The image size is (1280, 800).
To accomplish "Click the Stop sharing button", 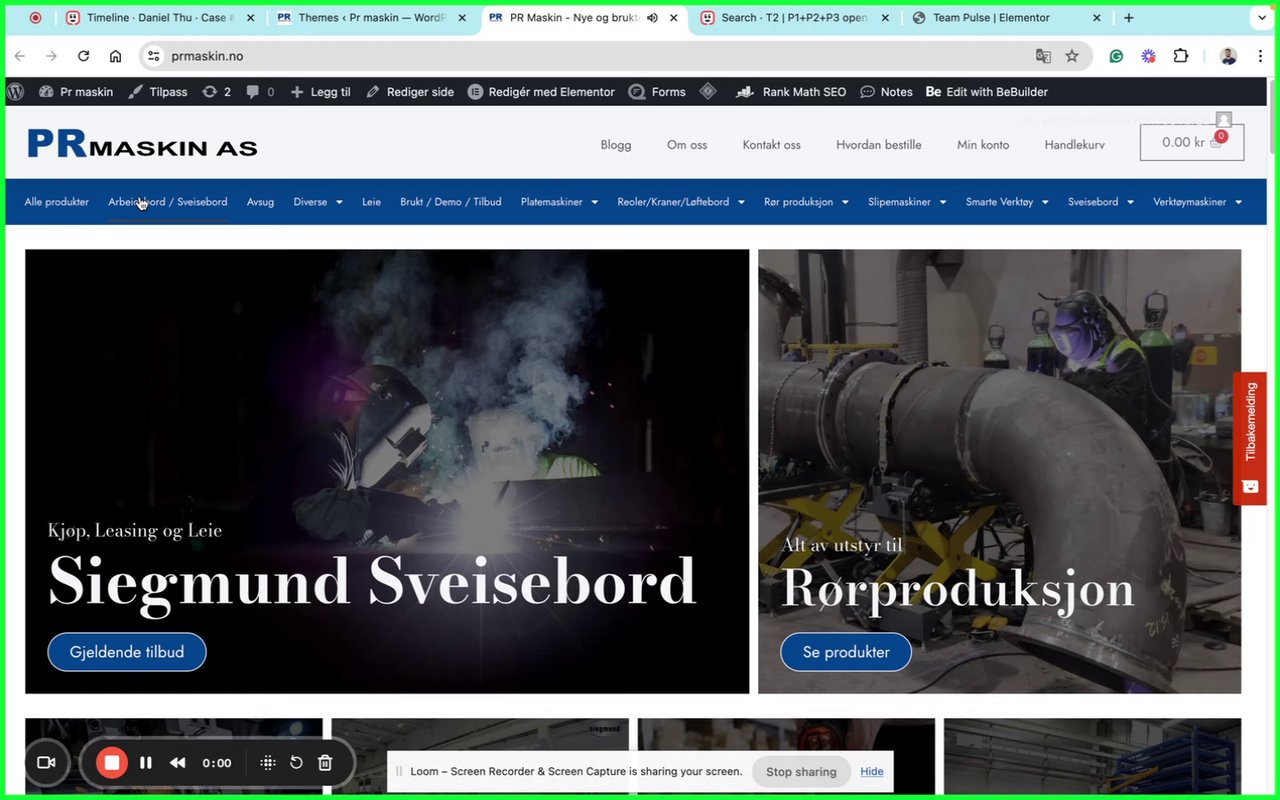I will tap(801, 772).
